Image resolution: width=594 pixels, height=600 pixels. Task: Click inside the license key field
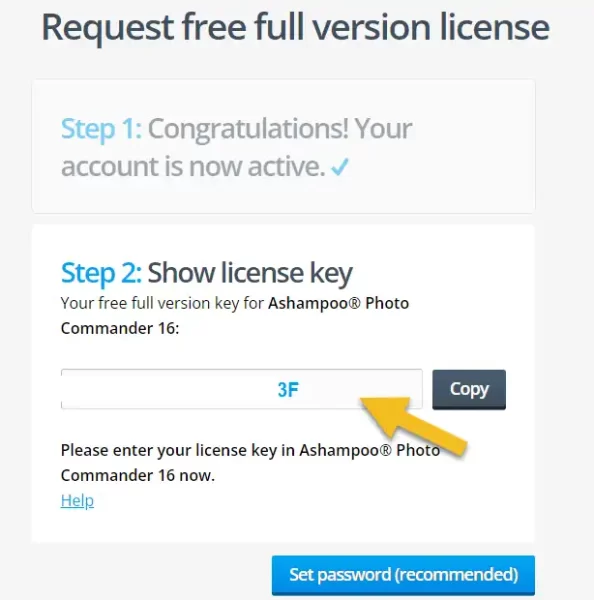[242, 389]
